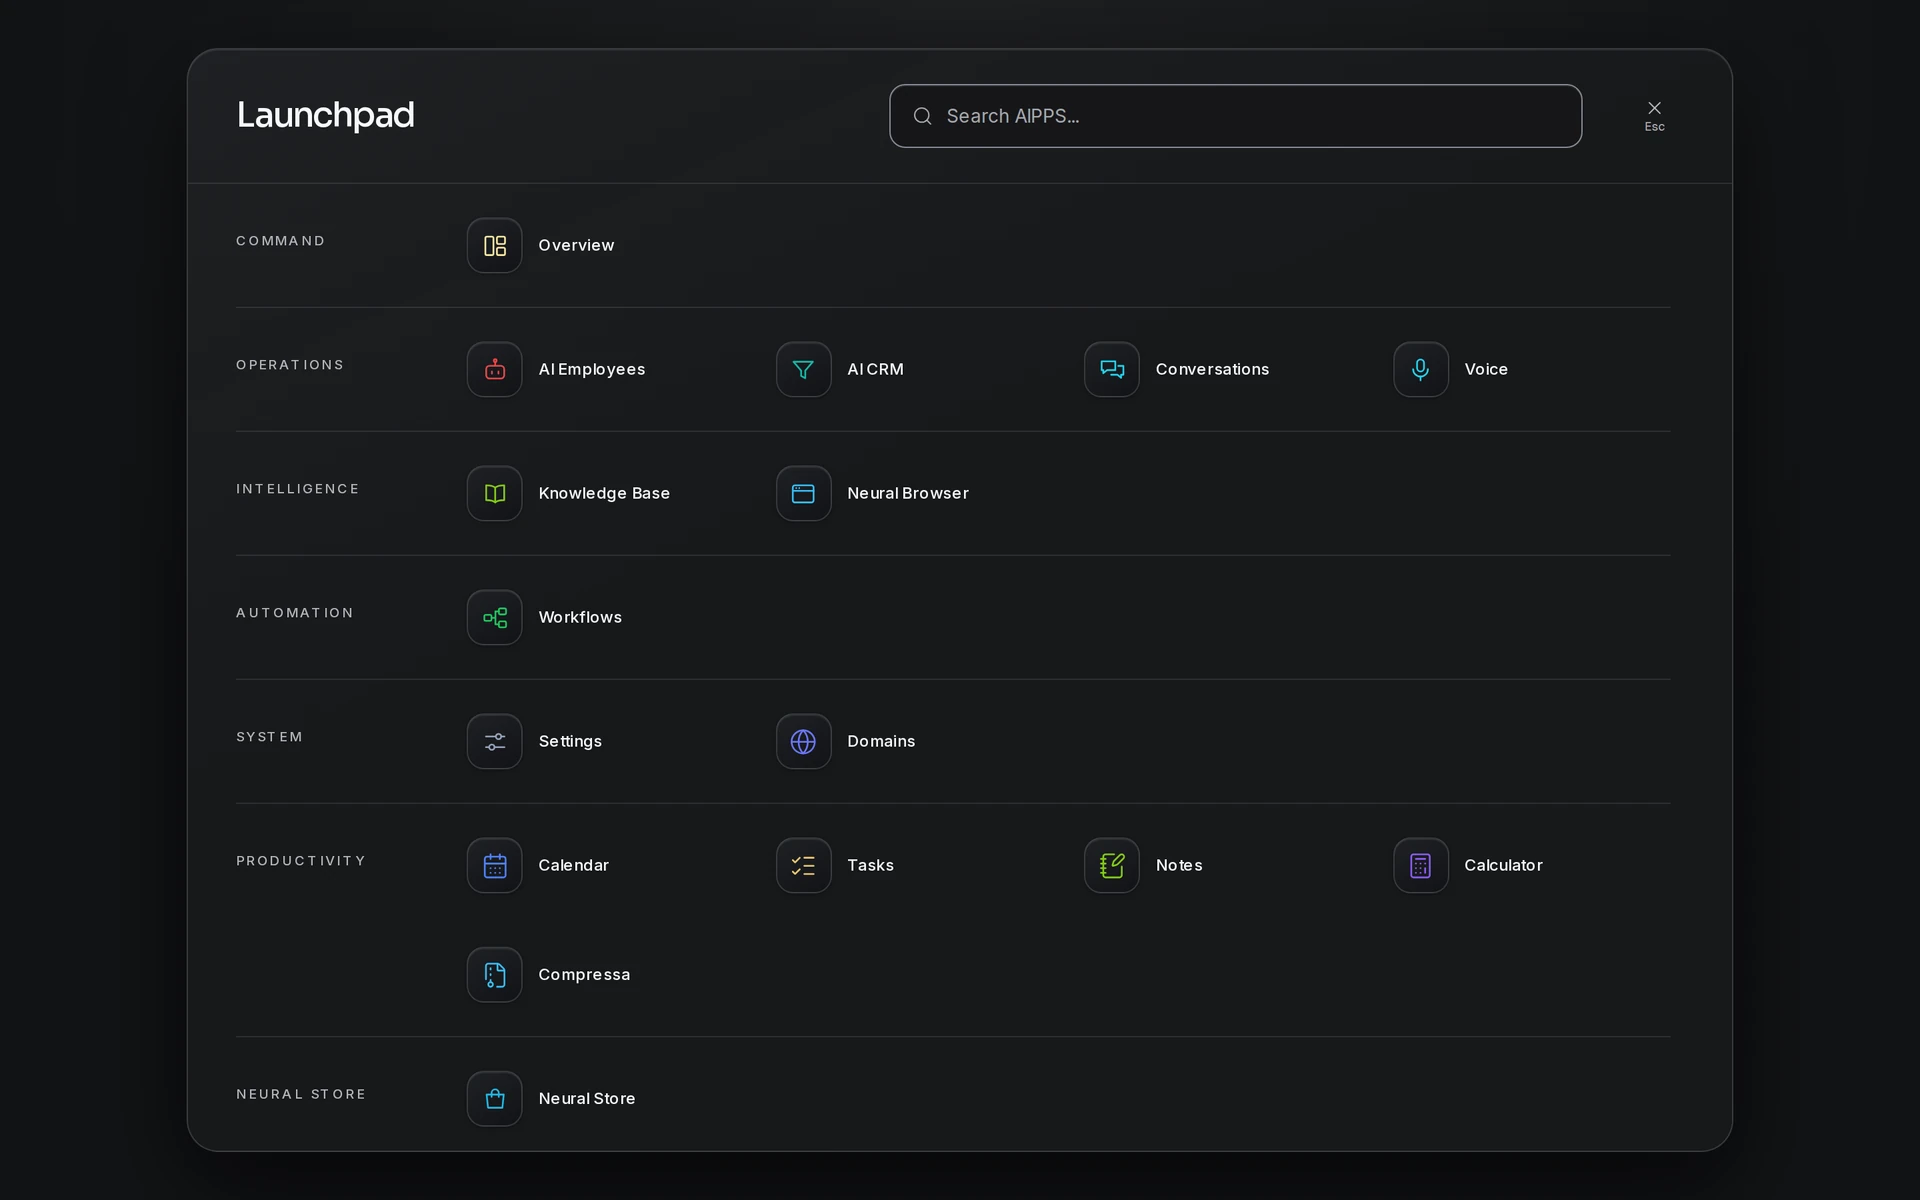Click the OPERATIONS section heading
1920x1200 pixels.
tap(290, 365)
